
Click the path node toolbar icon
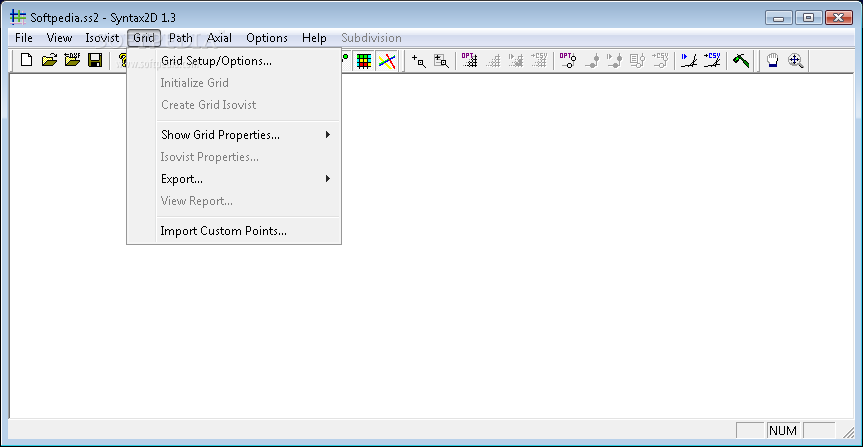pos(592,61)
